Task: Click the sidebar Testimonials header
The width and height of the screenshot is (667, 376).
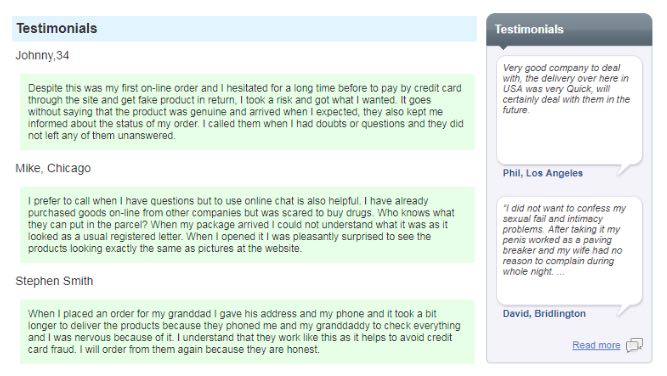Action: click(569, 29)
